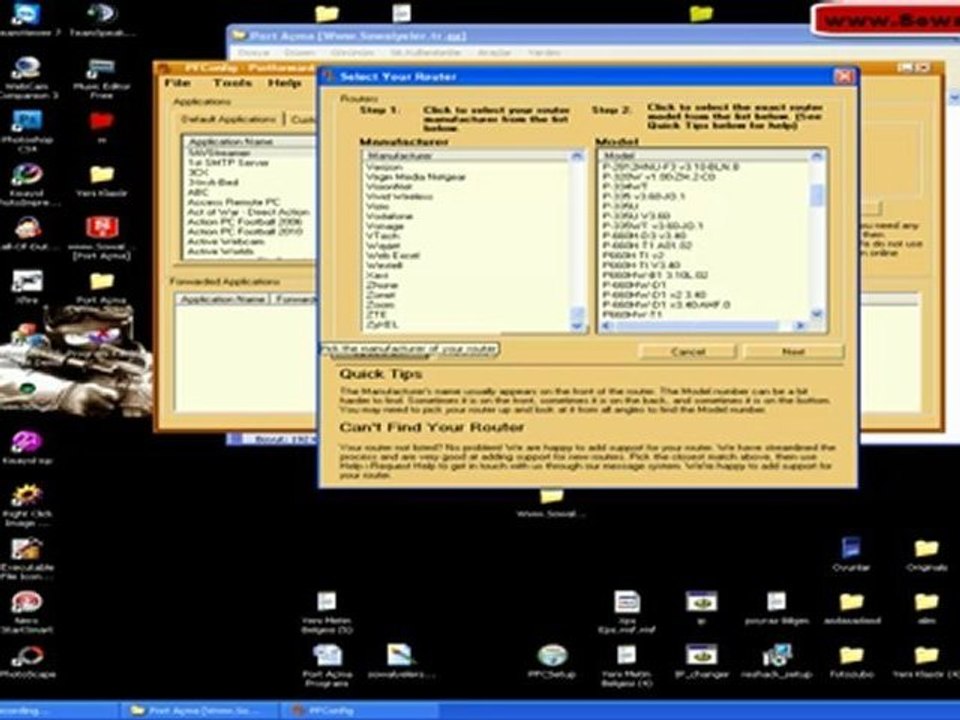Click model list scroll-down arrow
This screenshot has width=960, height=720.
pos(817,313)
